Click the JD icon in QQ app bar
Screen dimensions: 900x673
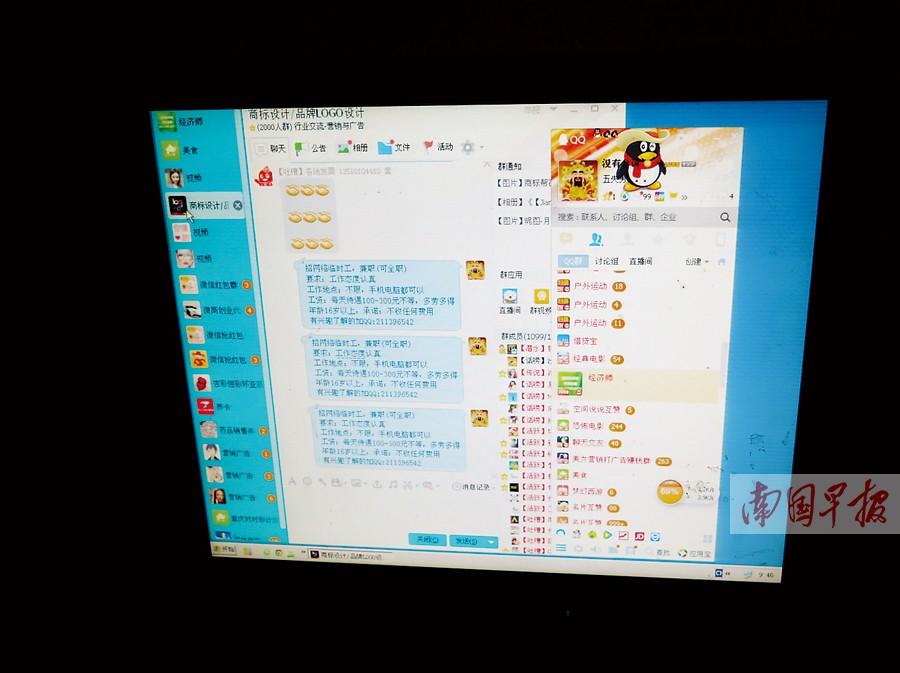point(639,536)
